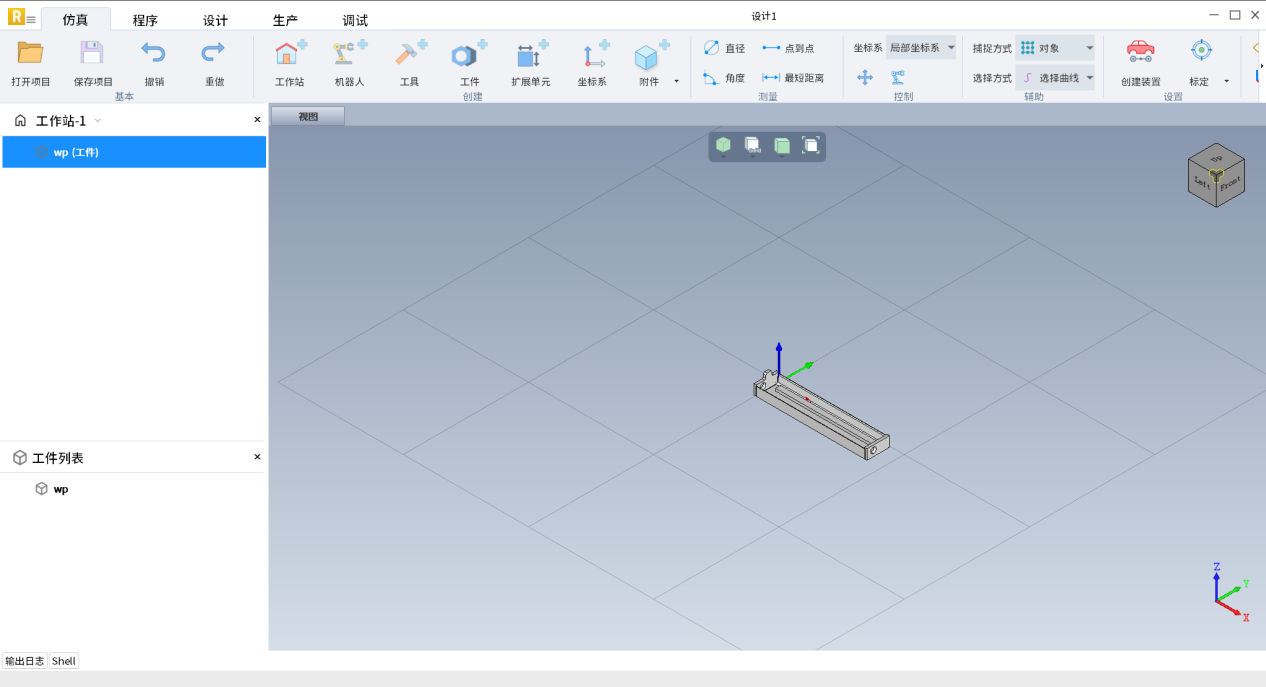The width and height of the screenshot is (1266, 687).
Task: Switch to the 程序 ribbon tab
Action: coord(145,20)
